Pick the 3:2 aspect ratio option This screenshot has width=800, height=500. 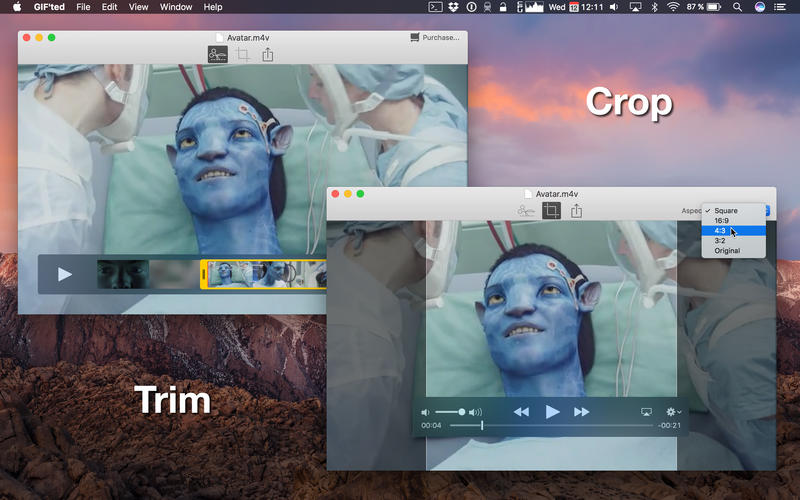coord(720,241)
